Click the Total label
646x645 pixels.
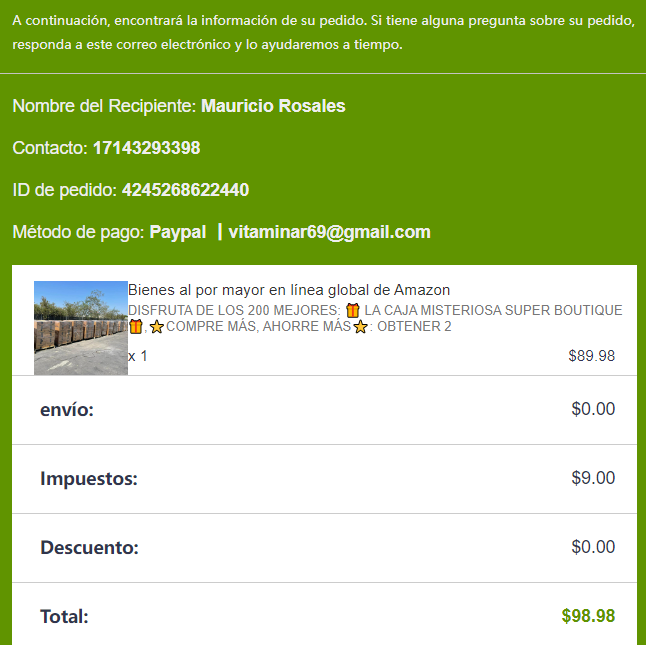coord(64,617)
